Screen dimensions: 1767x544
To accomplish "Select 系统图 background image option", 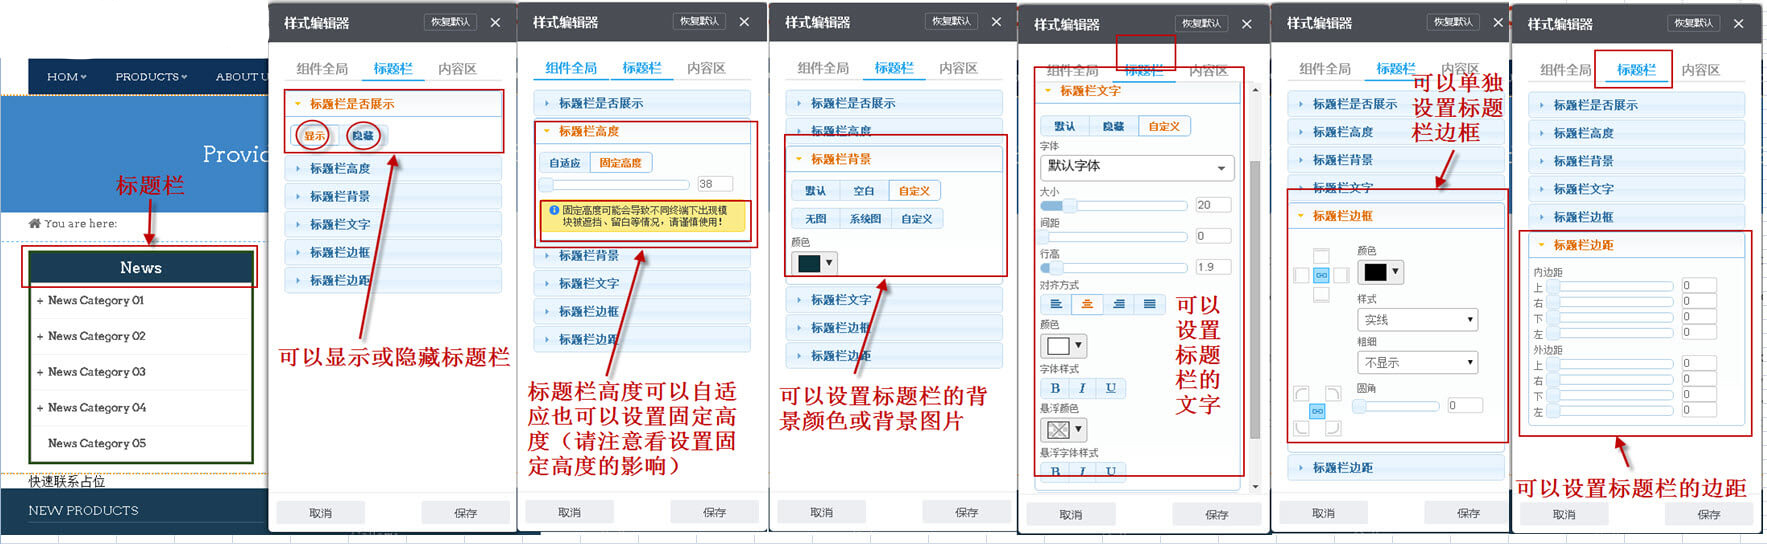I will [865, 218].
